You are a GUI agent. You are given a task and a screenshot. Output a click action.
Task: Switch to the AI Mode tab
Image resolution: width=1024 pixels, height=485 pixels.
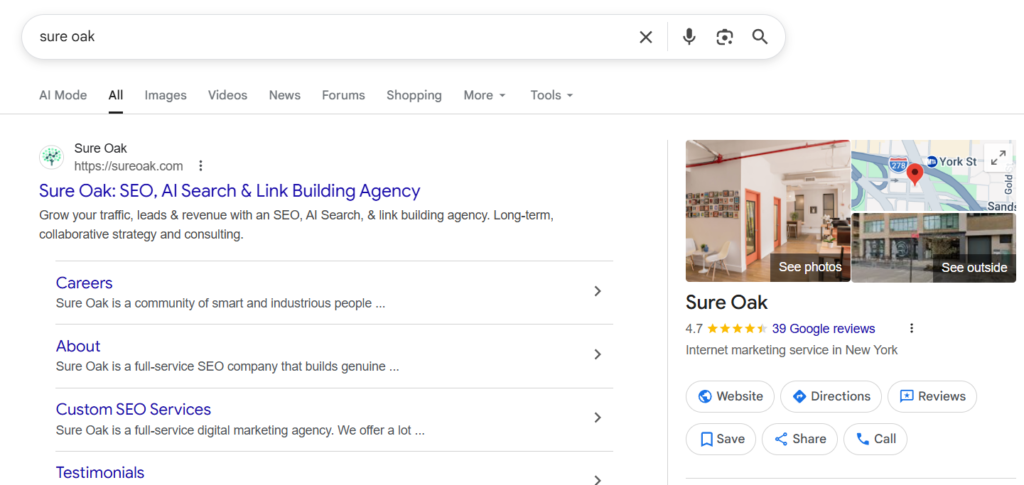click(63, 95)
